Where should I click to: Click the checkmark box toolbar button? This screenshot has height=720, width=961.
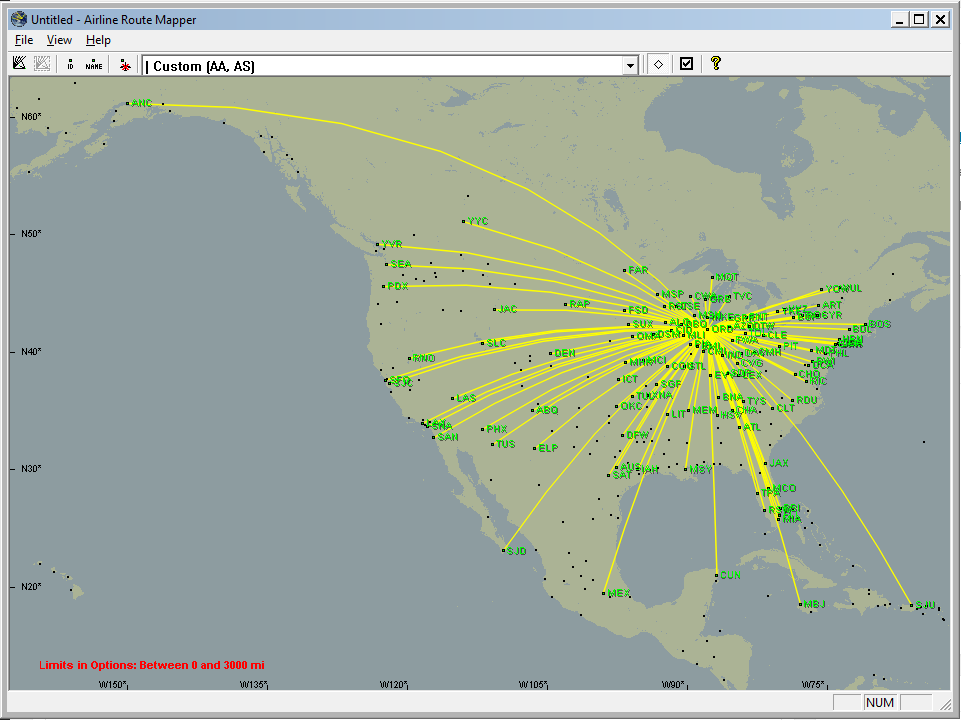pyautogui.click(x=686, y=64)
